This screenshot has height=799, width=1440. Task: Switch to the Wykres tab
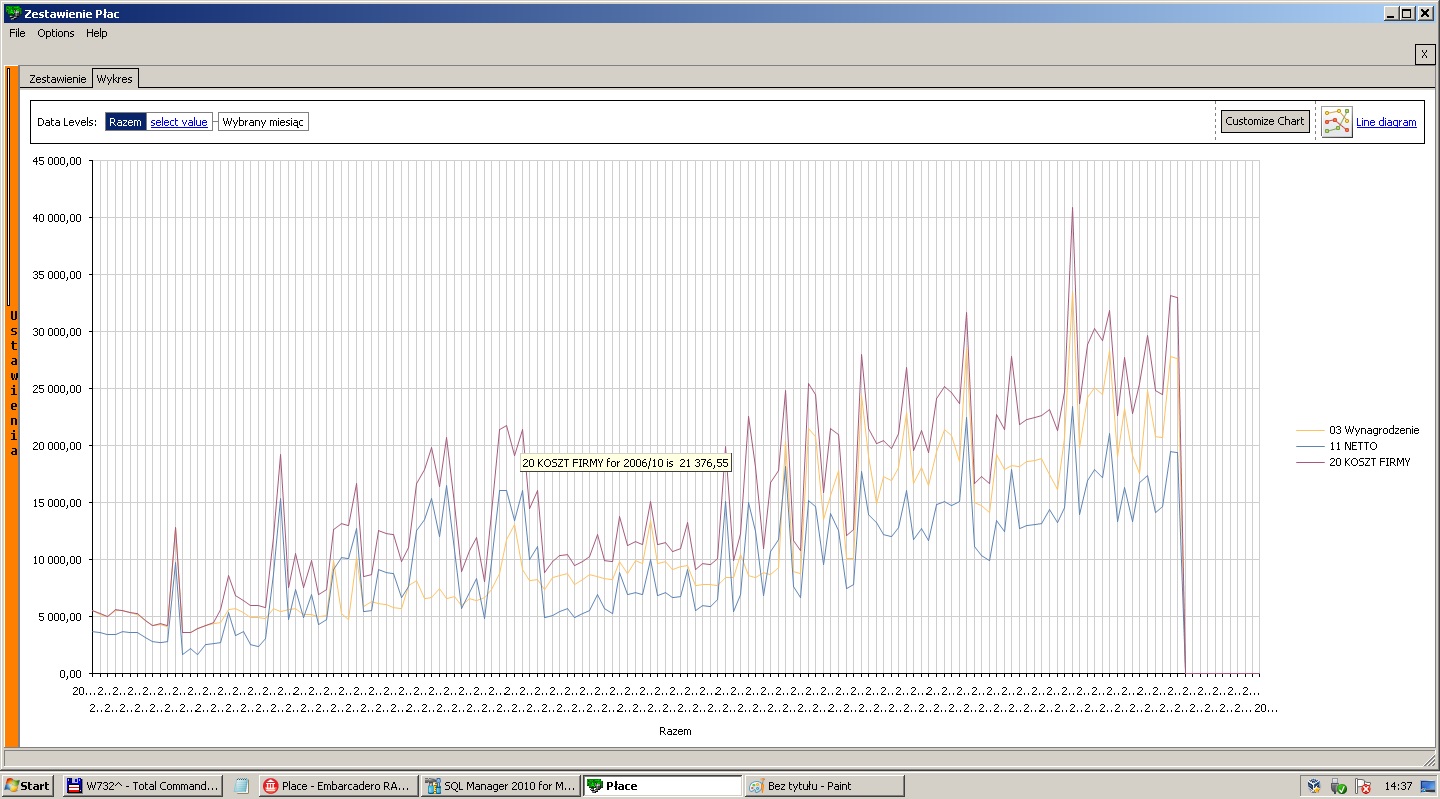coord(114,79)
